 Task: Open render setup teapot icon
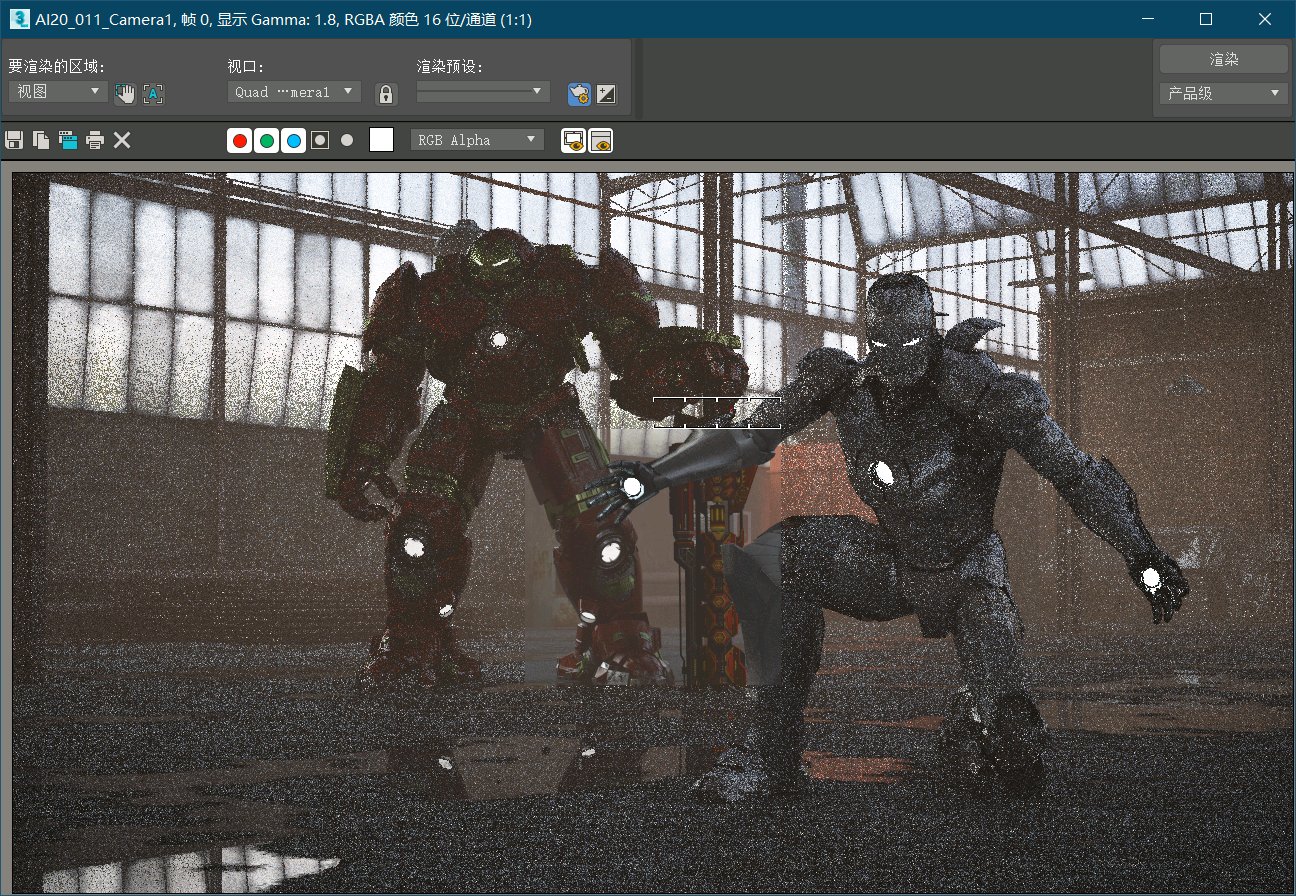coord(578,94)
